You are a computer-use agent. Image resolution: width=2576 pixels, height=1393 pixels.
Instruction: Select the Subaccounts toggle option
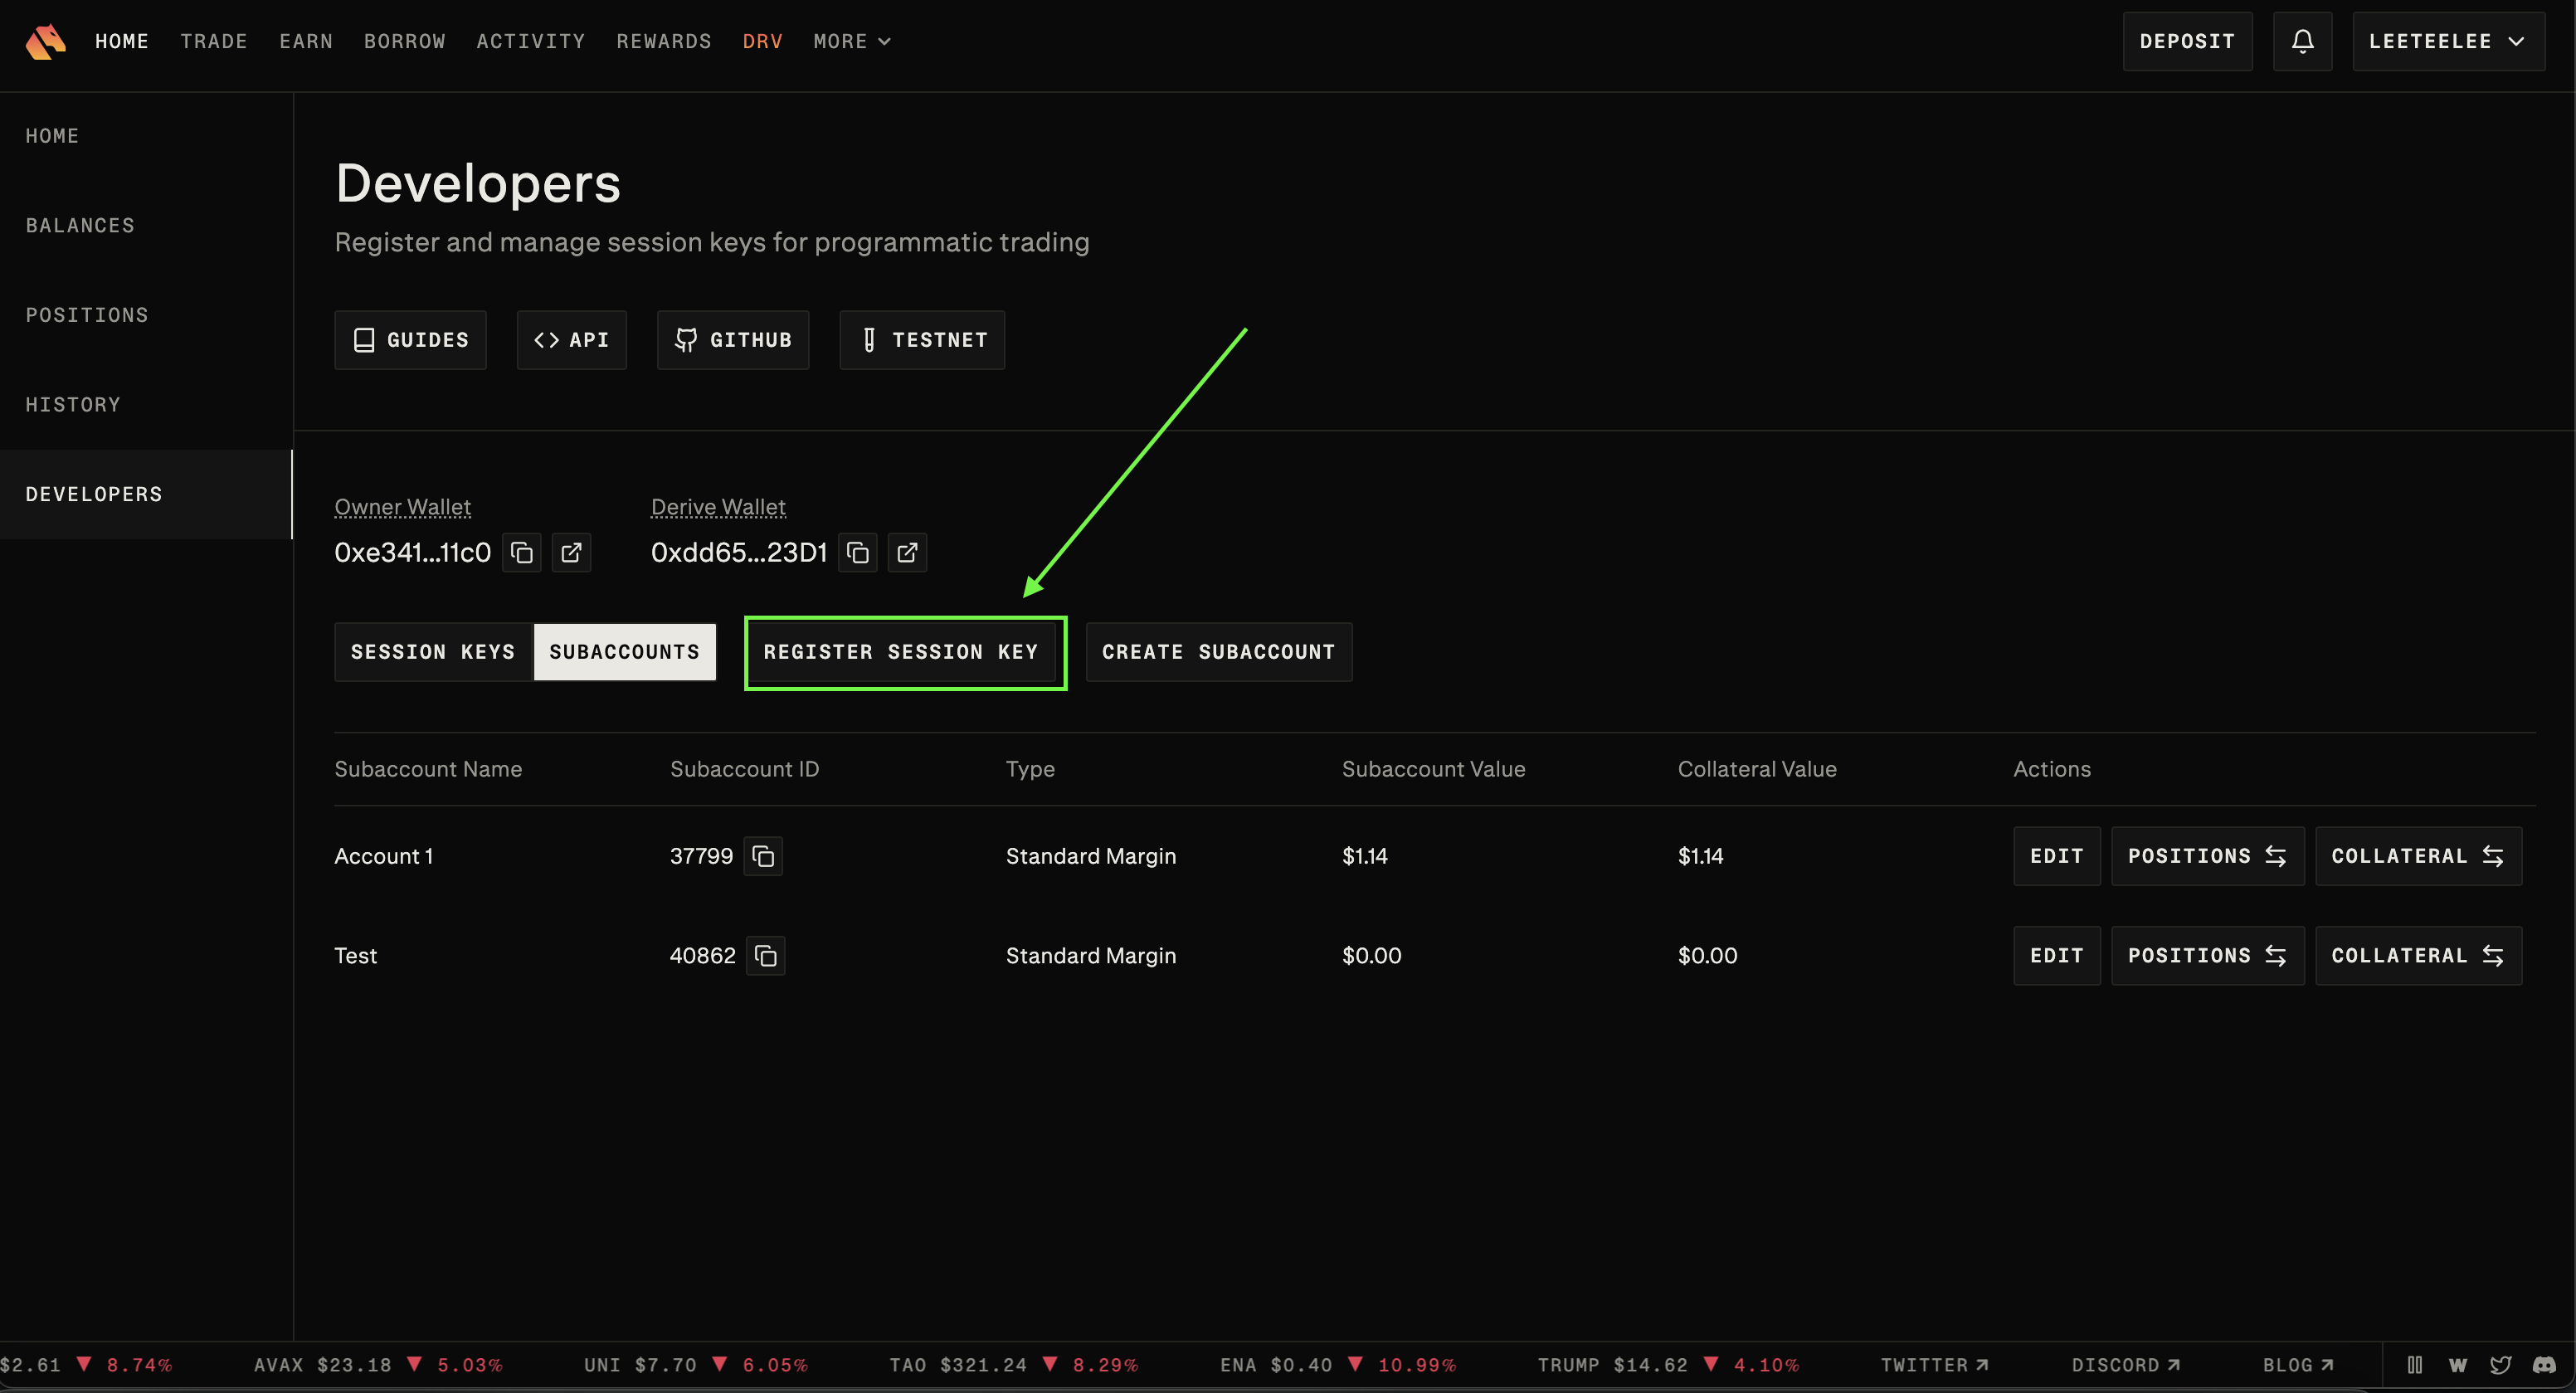[x=624, y=652]
